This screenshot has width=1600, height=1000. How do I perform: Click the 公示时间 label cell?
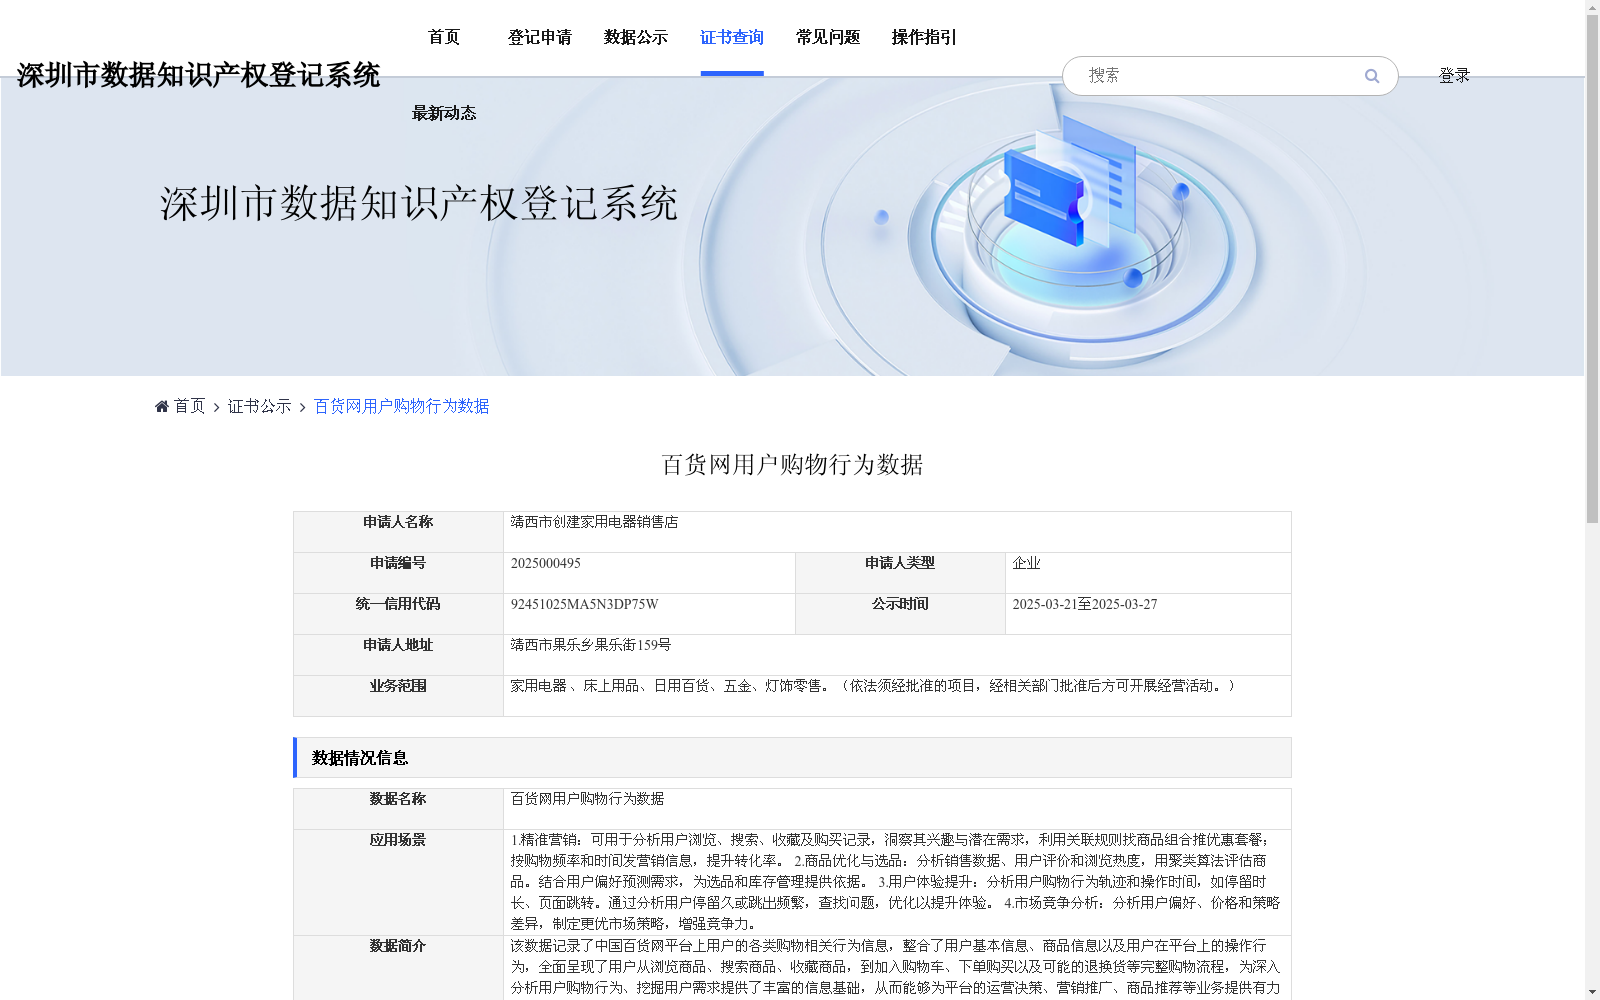[x=900, y=614]
